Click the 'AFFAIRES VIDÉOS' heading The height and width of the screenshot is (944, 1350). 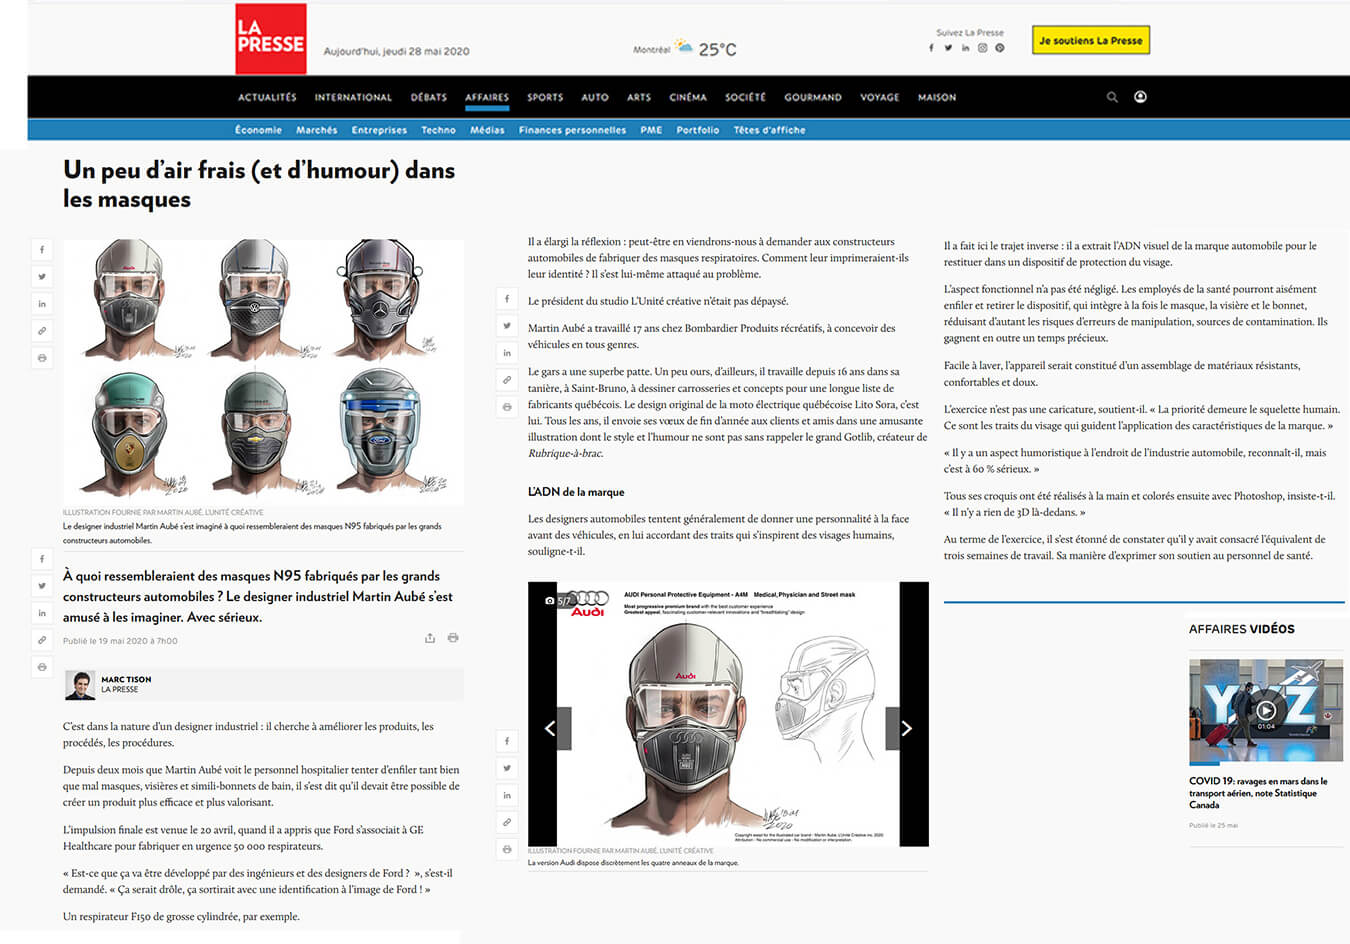coord(1241,629)
